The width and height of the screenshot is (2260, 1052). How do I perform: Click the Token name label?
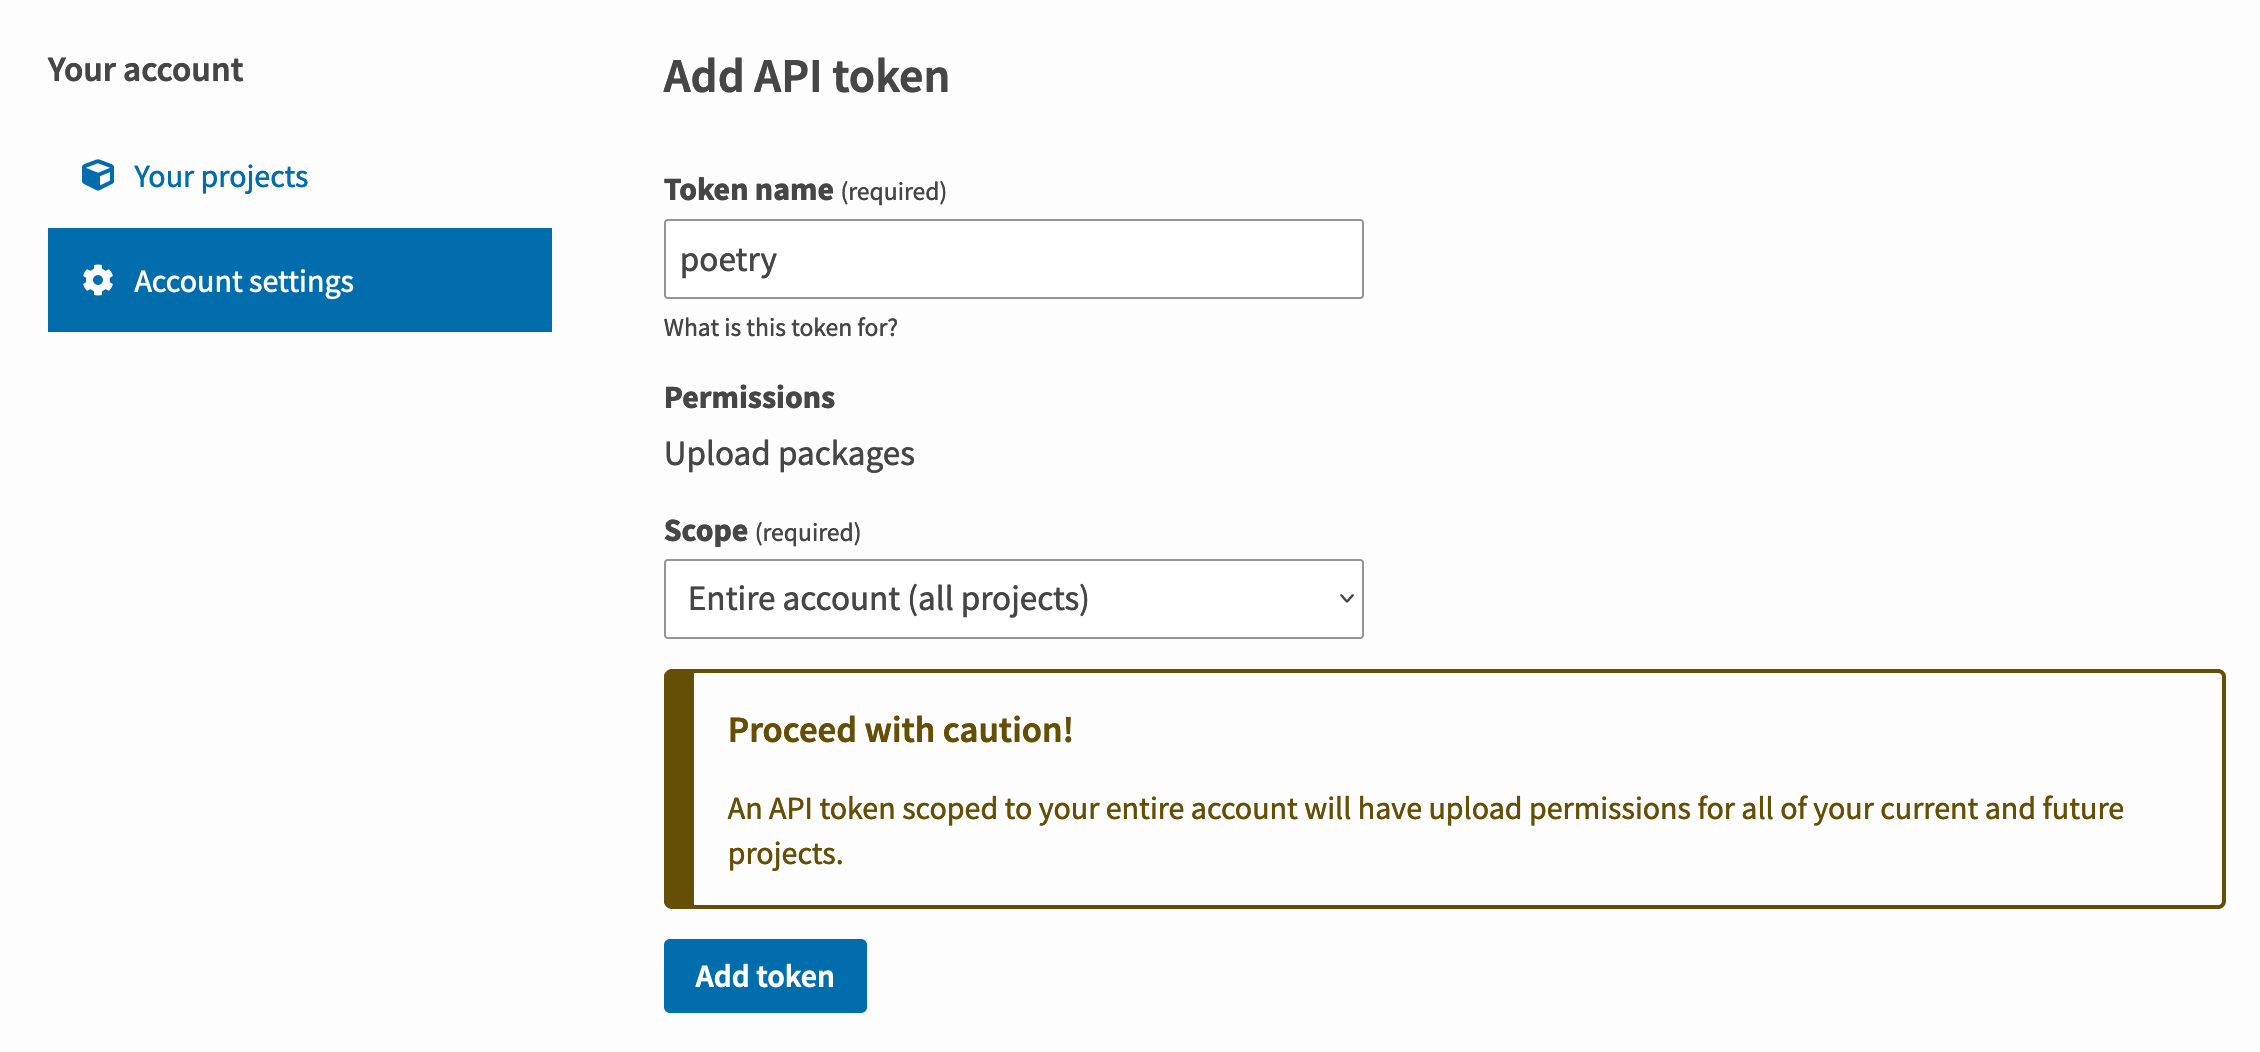tap(748, 190)
